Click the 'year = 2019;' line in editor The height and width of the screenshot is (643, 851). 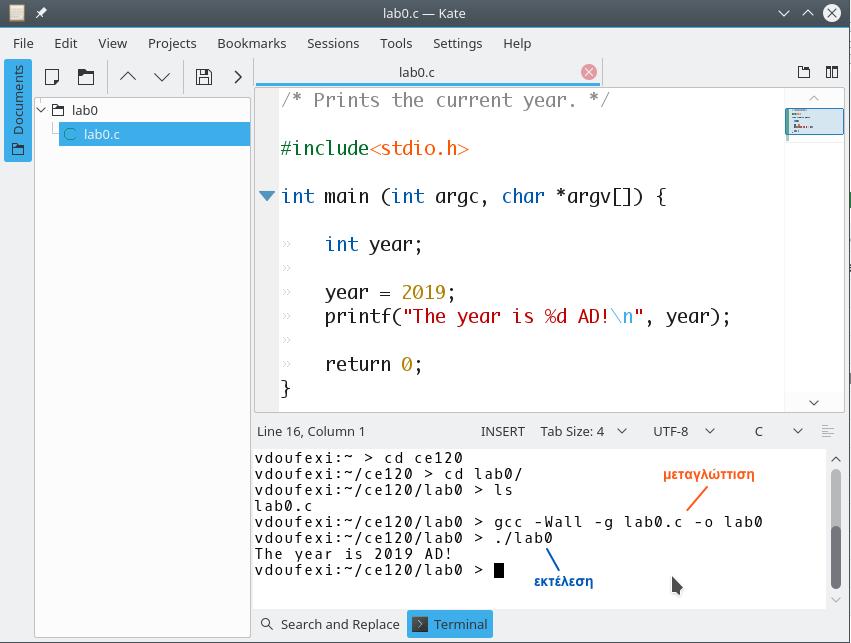point(390,292)
